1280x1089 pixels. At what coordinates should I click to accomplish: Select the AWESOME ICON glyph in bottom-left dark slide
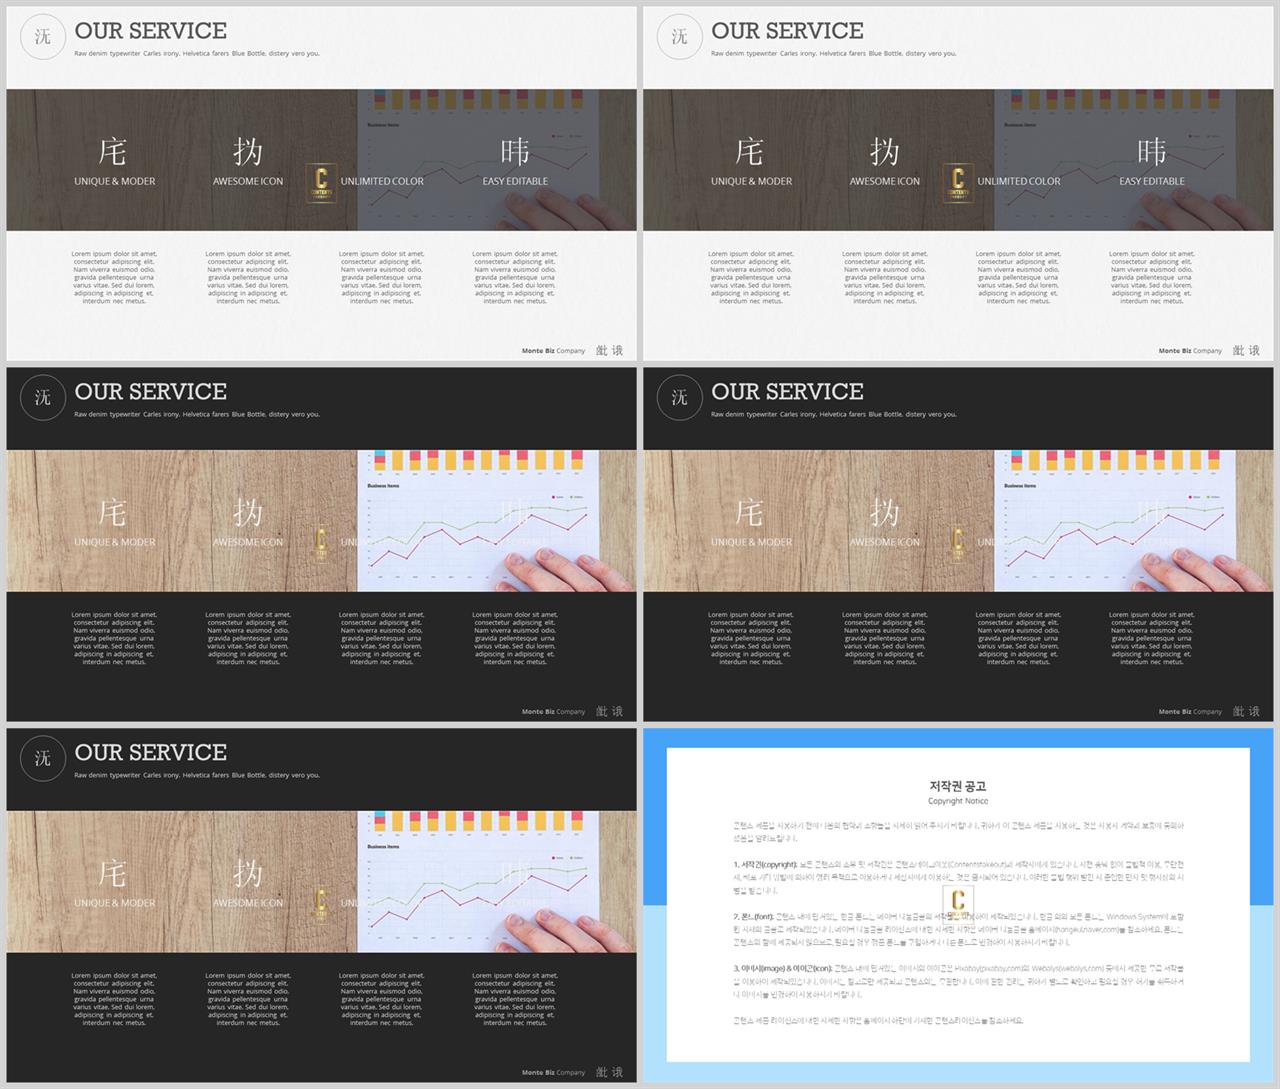248,874
